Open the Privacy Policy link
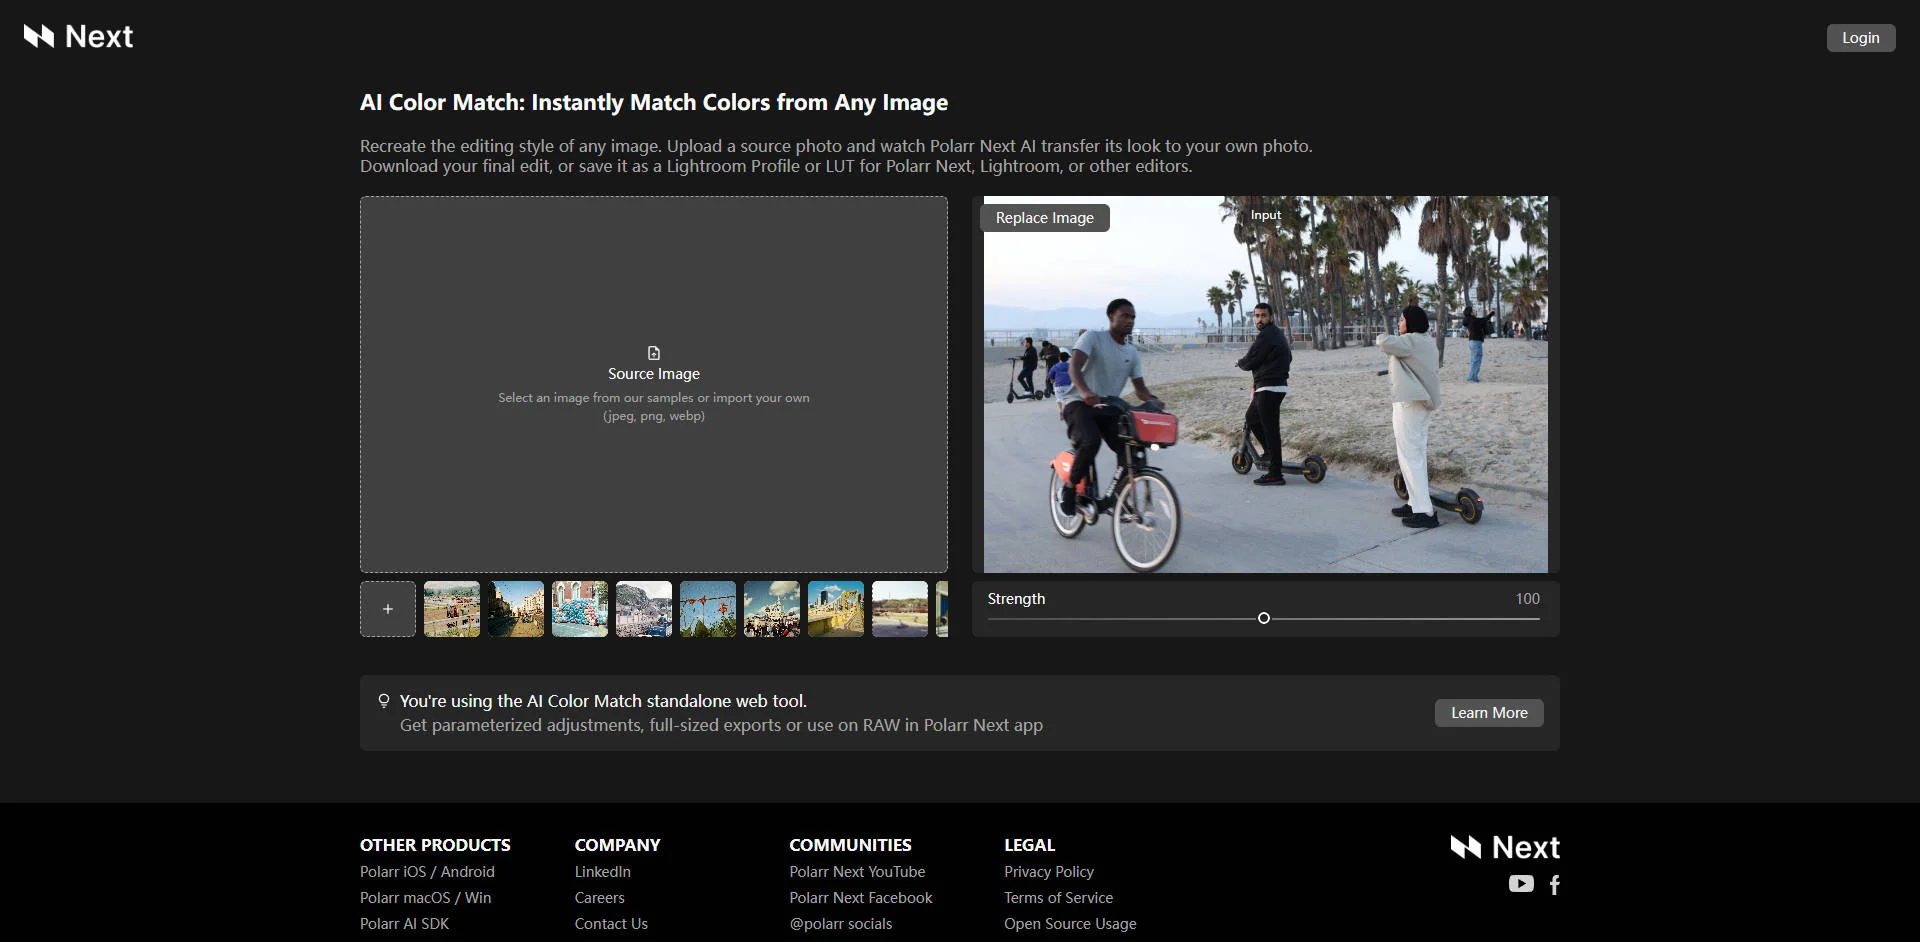 point(1049,872)
